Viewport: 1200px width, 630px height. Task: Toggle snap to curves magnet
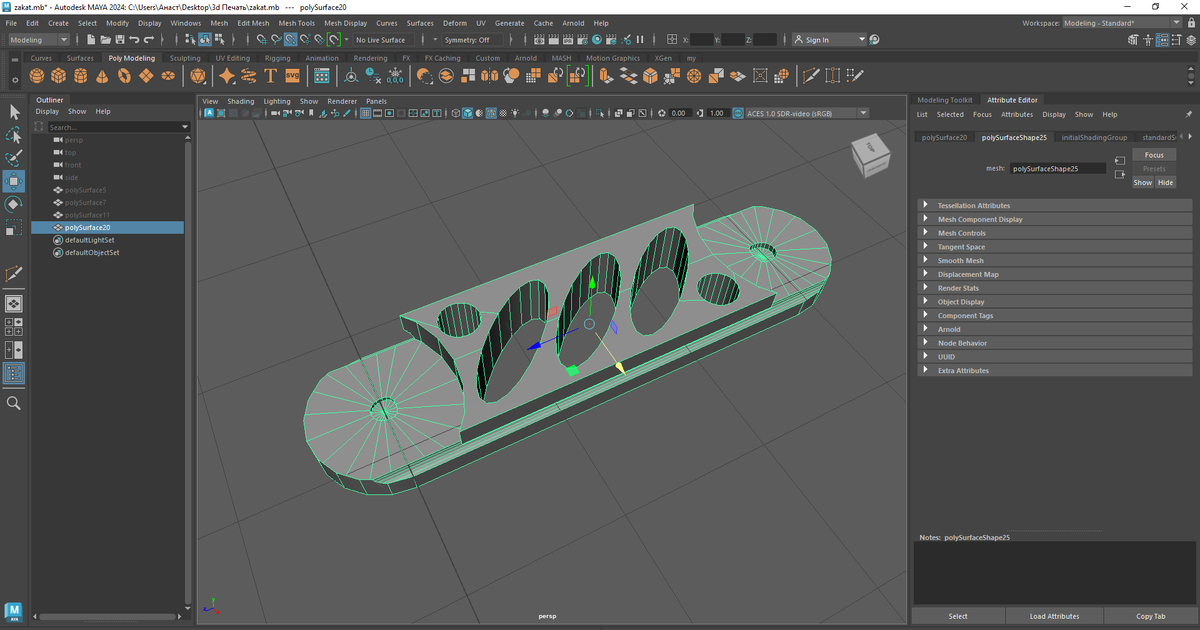pyautogui.click(x=275, y=40)
